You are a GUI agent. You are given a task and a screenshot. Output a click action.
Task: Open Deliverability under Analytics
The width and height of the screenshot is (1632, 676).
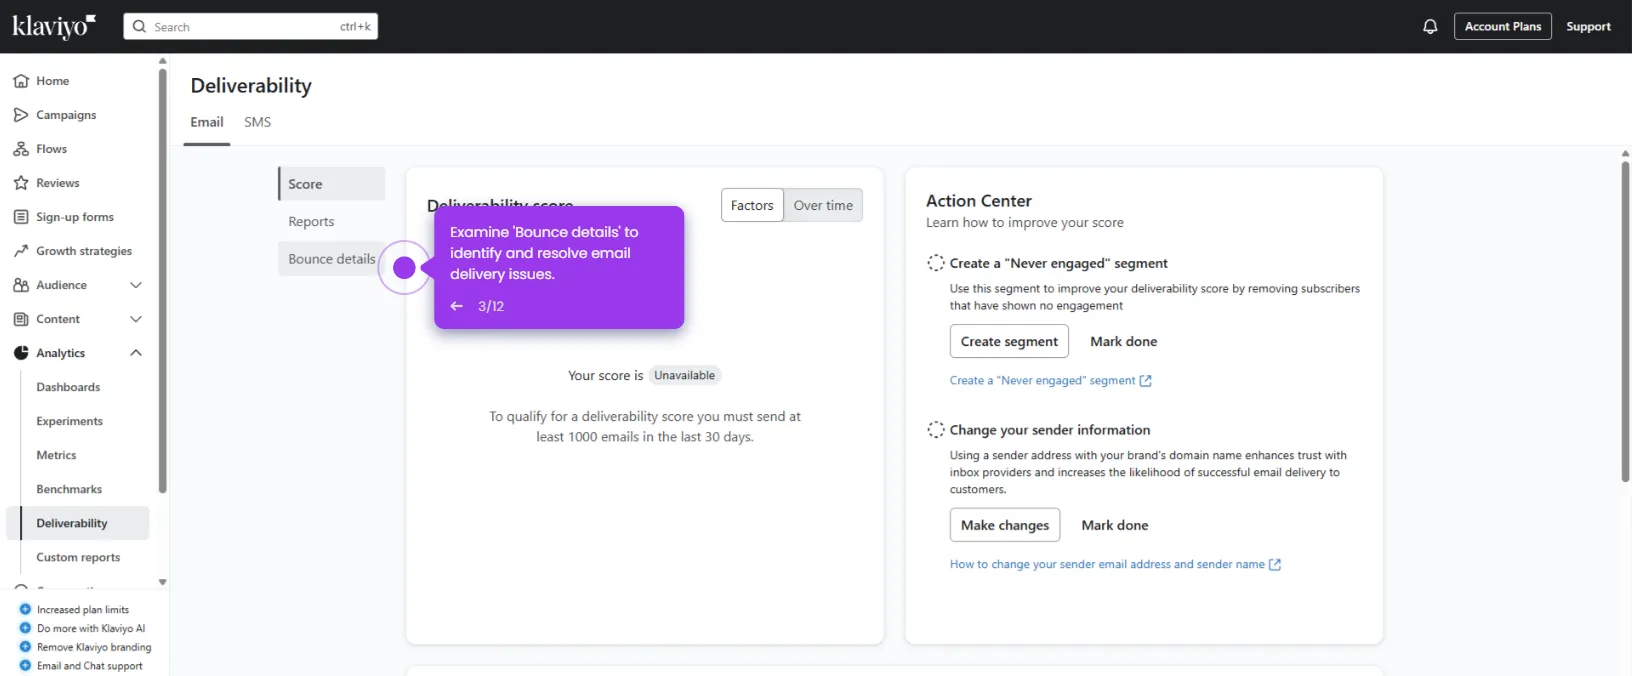78,523
